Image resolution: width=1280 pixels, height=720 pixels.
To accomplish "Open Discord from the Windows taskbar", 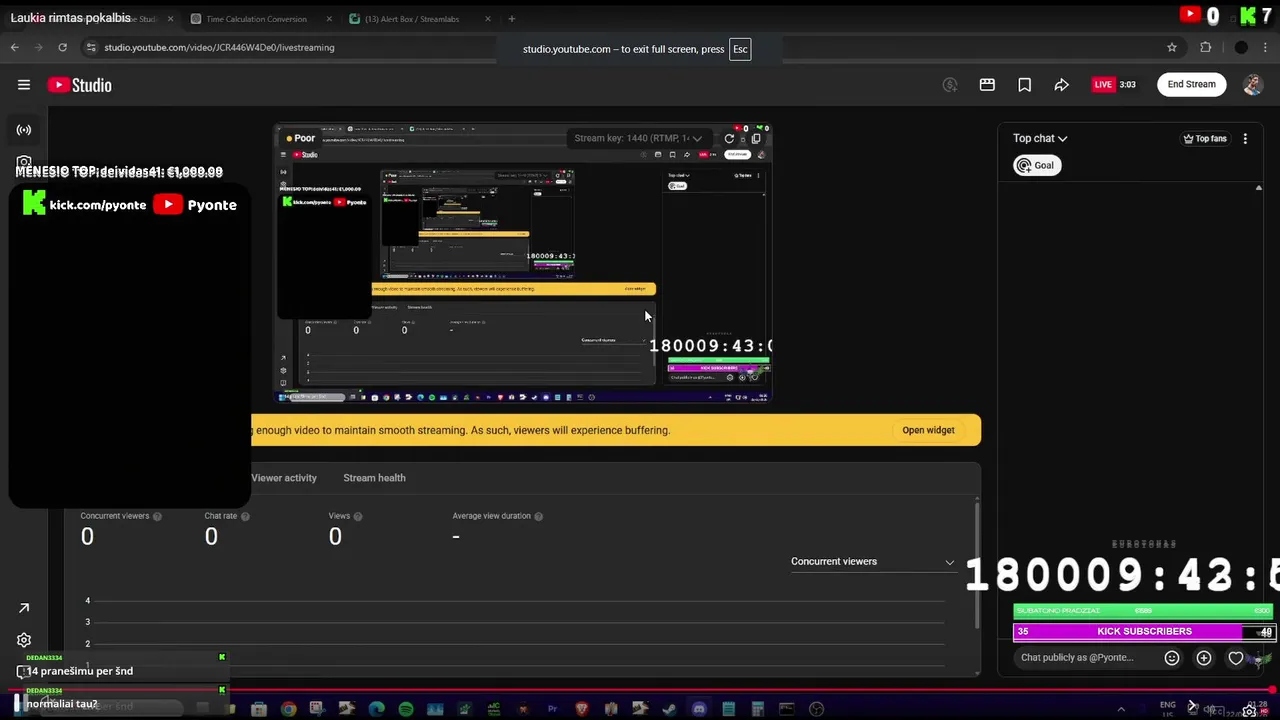I will (699, 709).
